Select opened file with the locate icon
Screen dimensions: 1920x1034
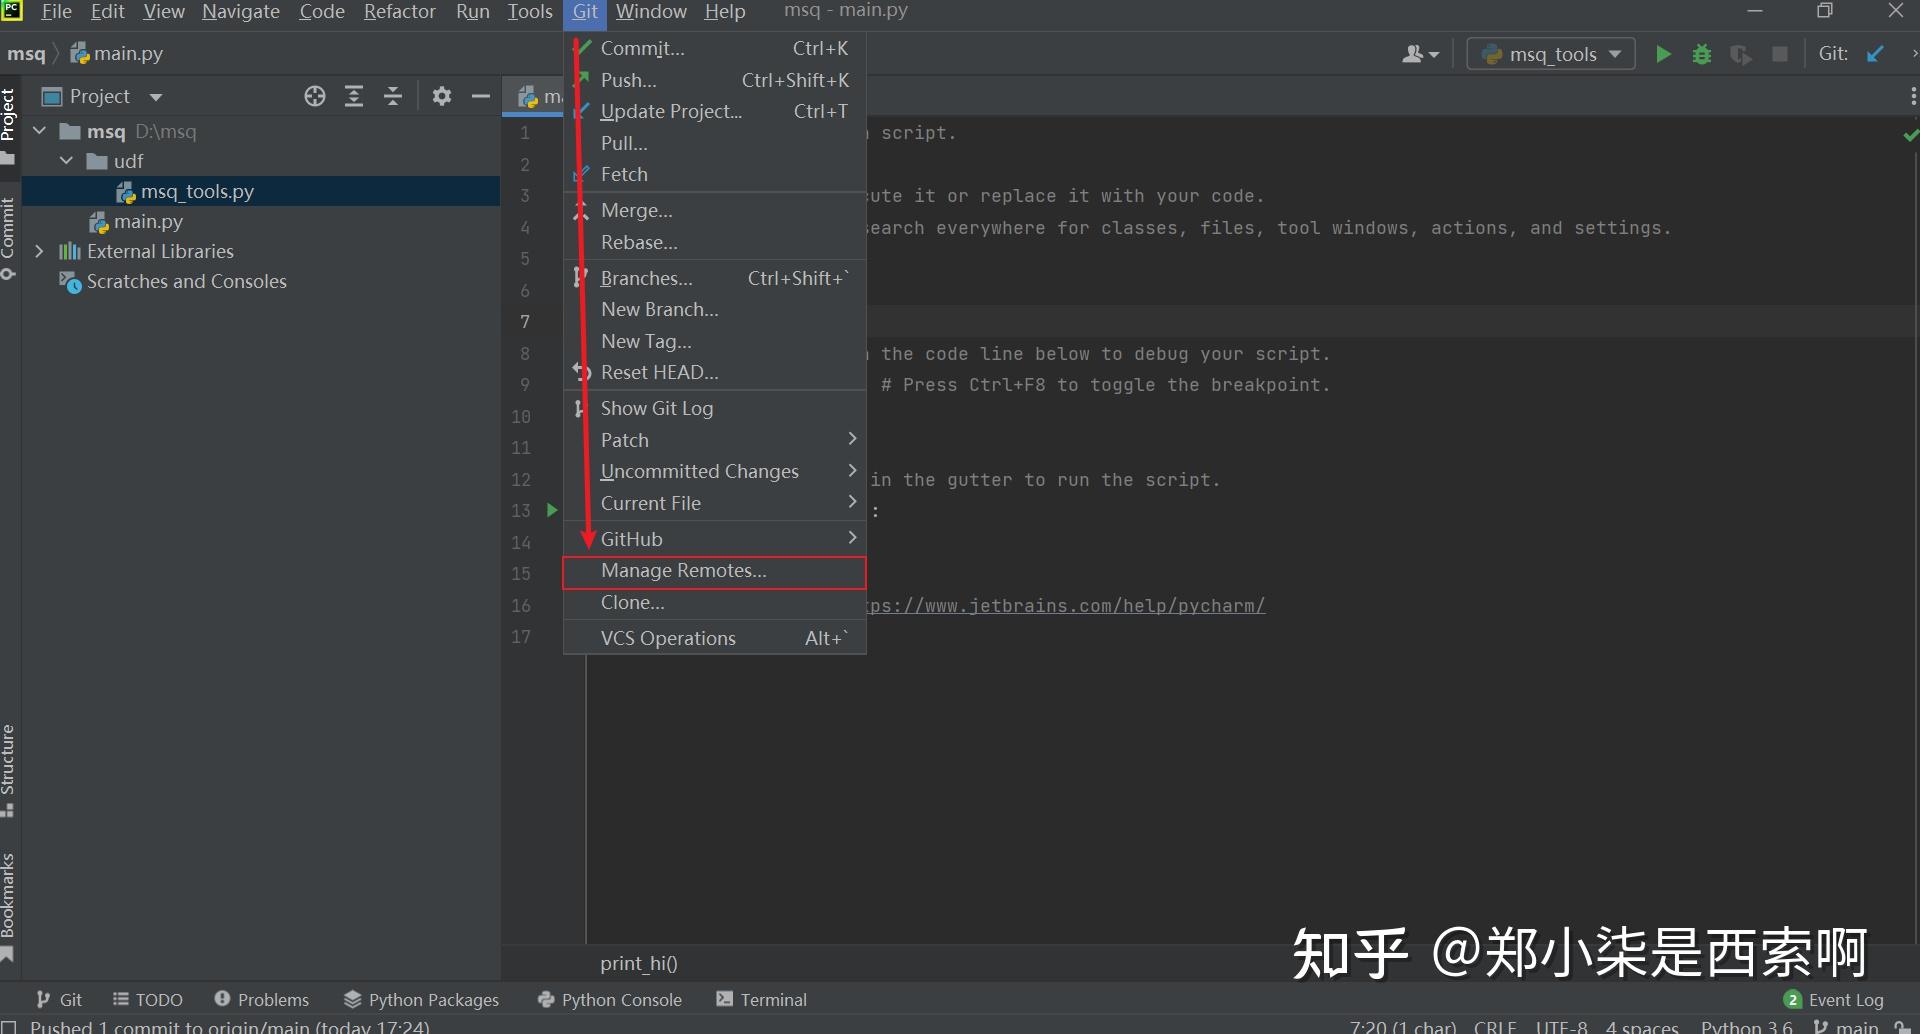point(314,96)
